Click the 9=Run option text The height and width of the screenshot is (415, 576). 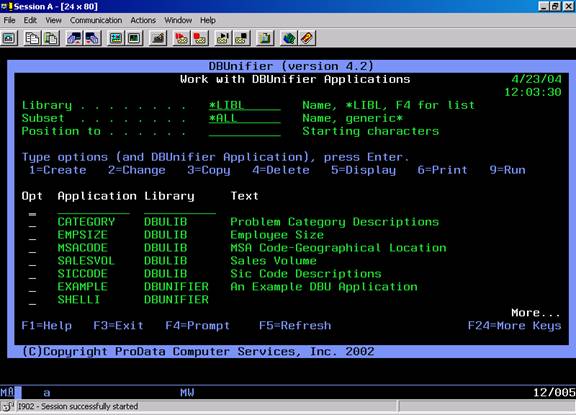507,170
